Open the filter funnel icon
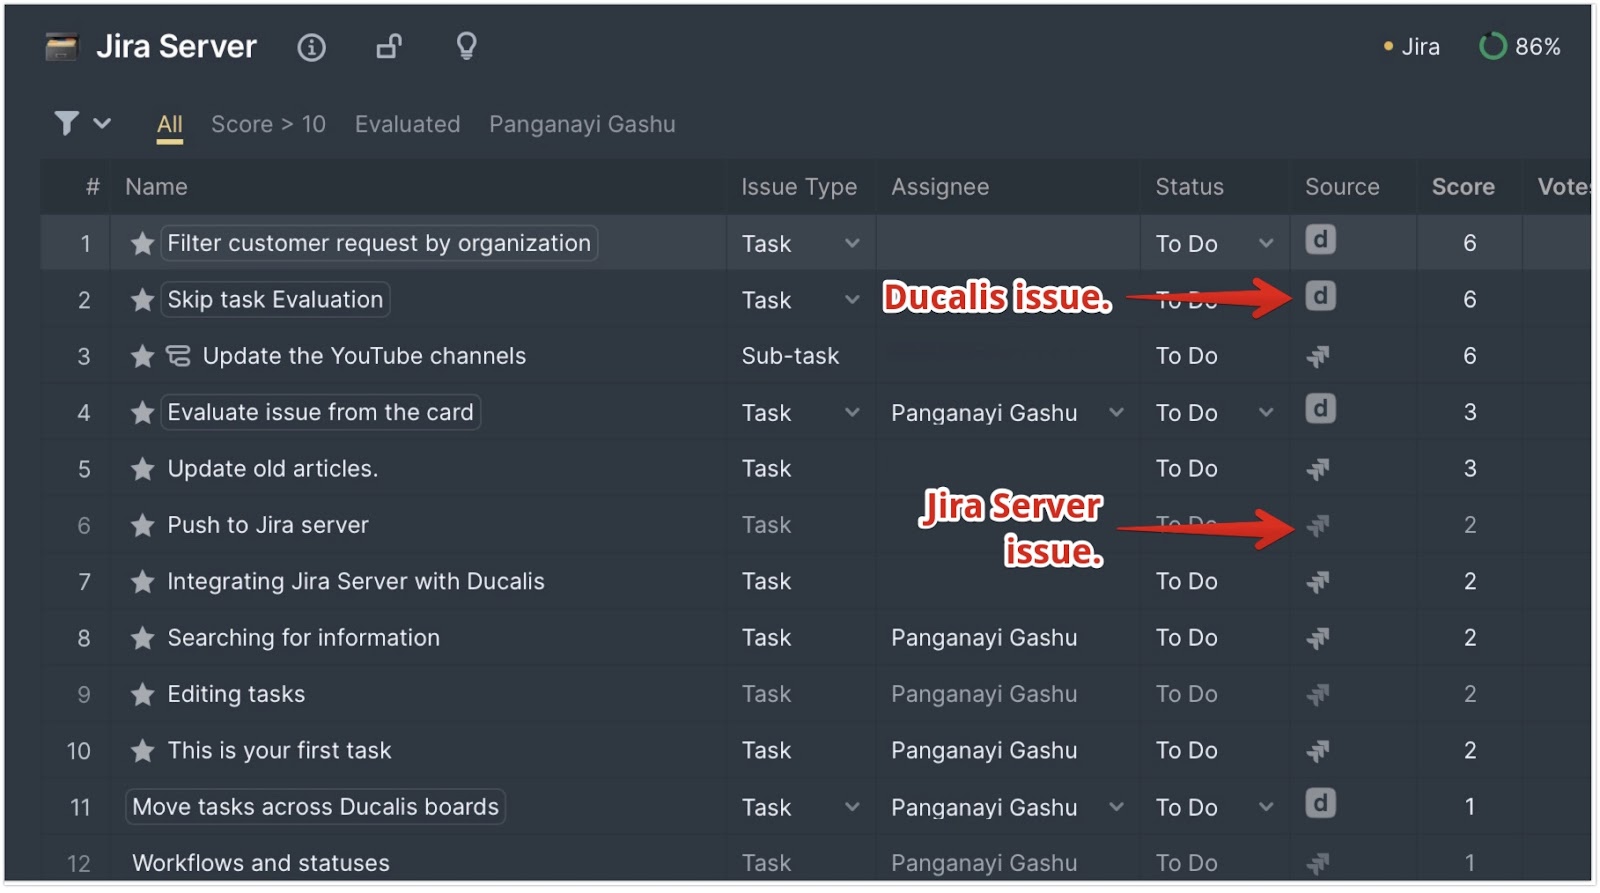The width and height of the screenshot is (1600, 893). click(67, 123)
